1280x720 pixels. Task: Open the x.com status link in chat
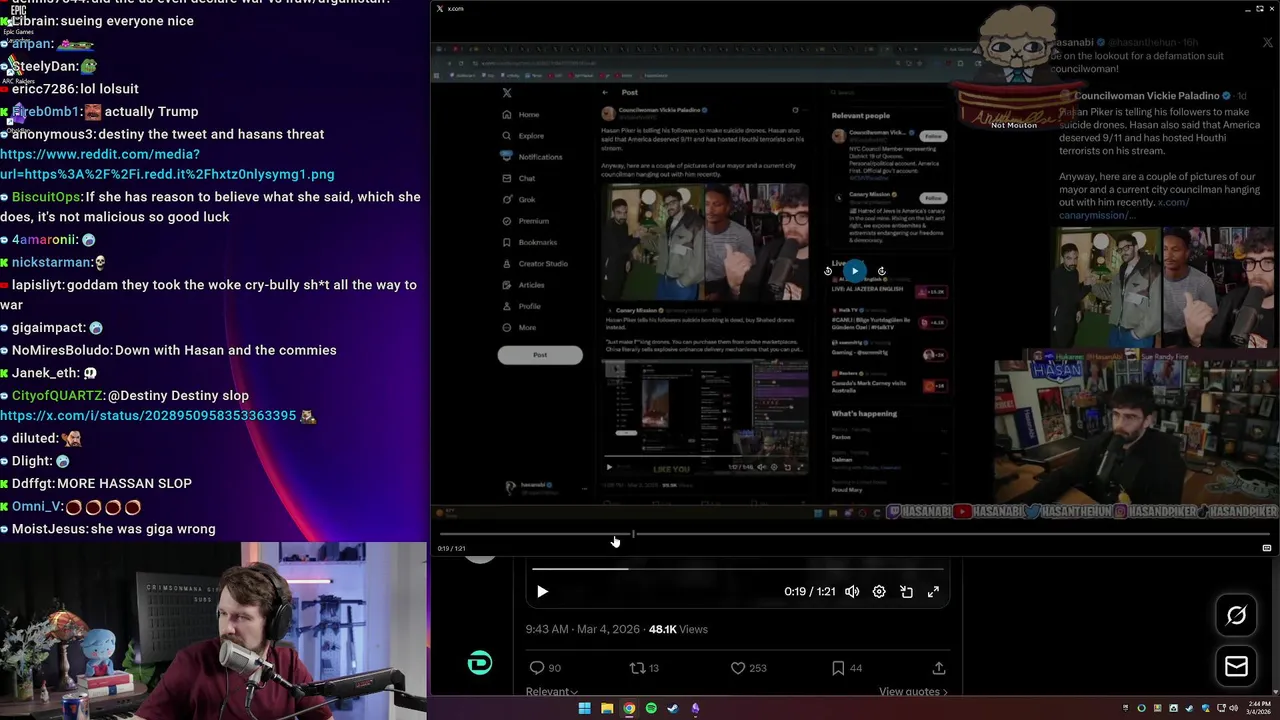pyautogui.click(x=148, y=416)
